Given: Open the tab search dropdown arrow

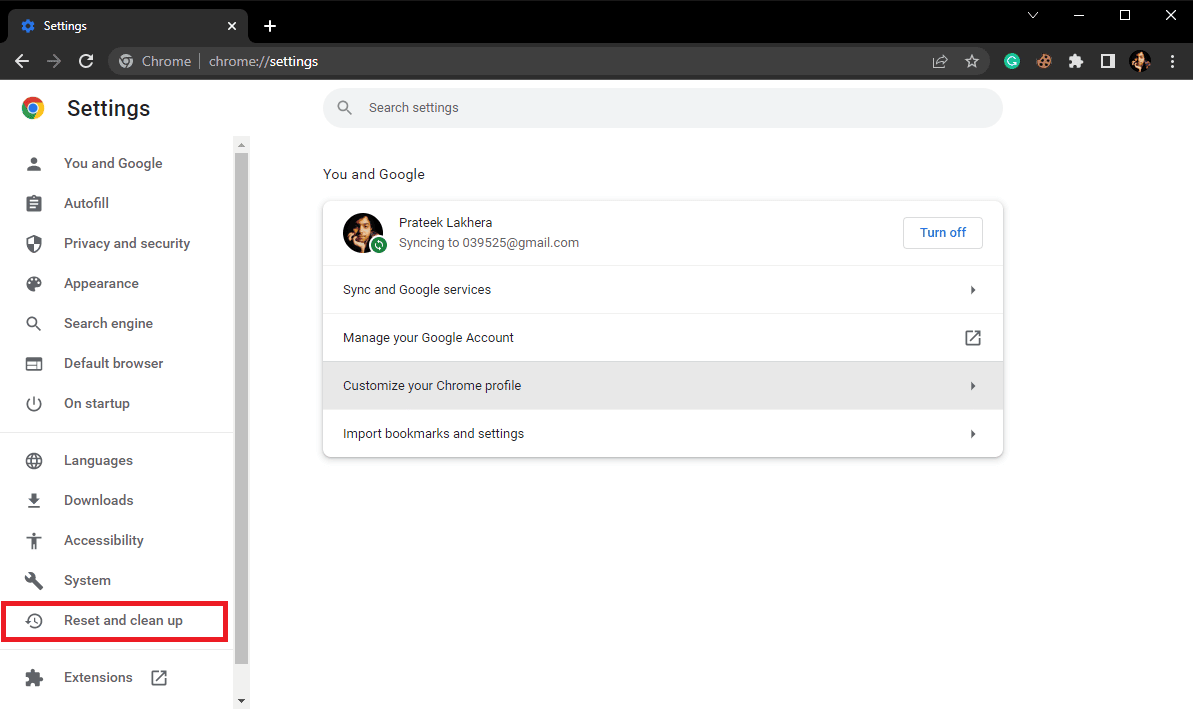Looking at the screenshot, I should (1033, 15).
